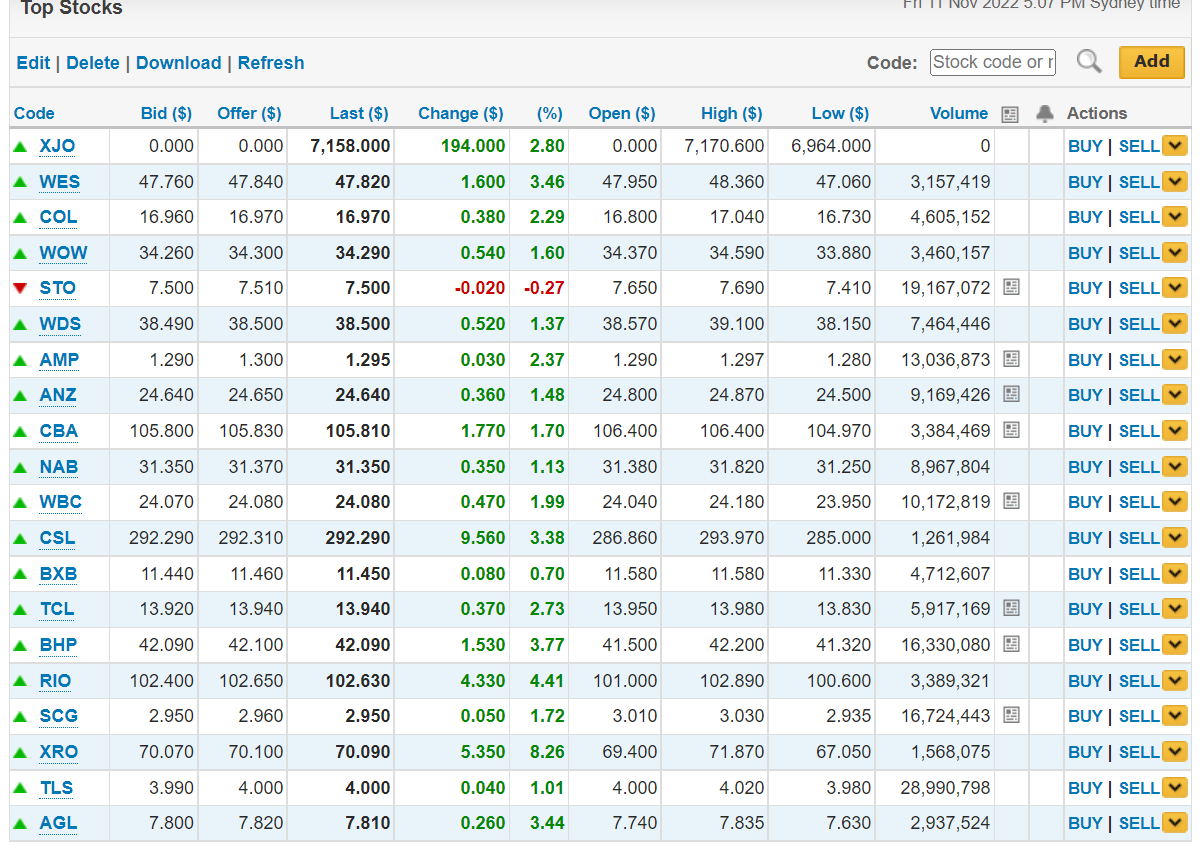Click the news column header icon
The width and height of the screenshot is (1204, 845).
[x=1010, y=114]
